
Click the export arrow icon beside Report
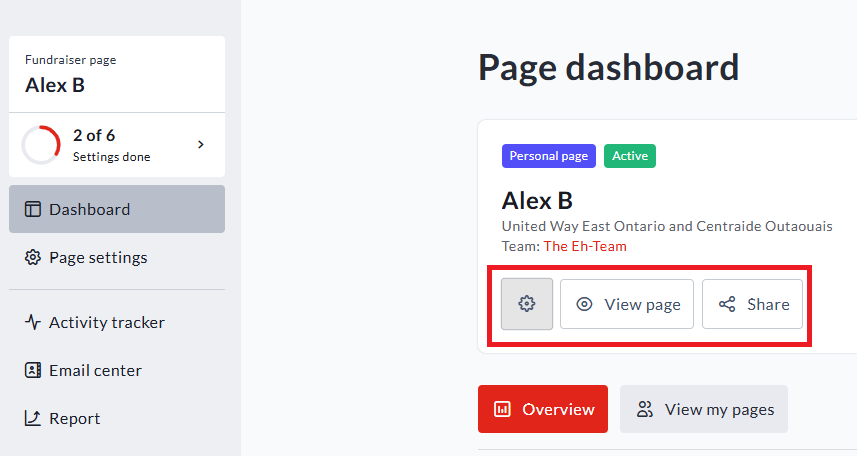coord(33,418)
